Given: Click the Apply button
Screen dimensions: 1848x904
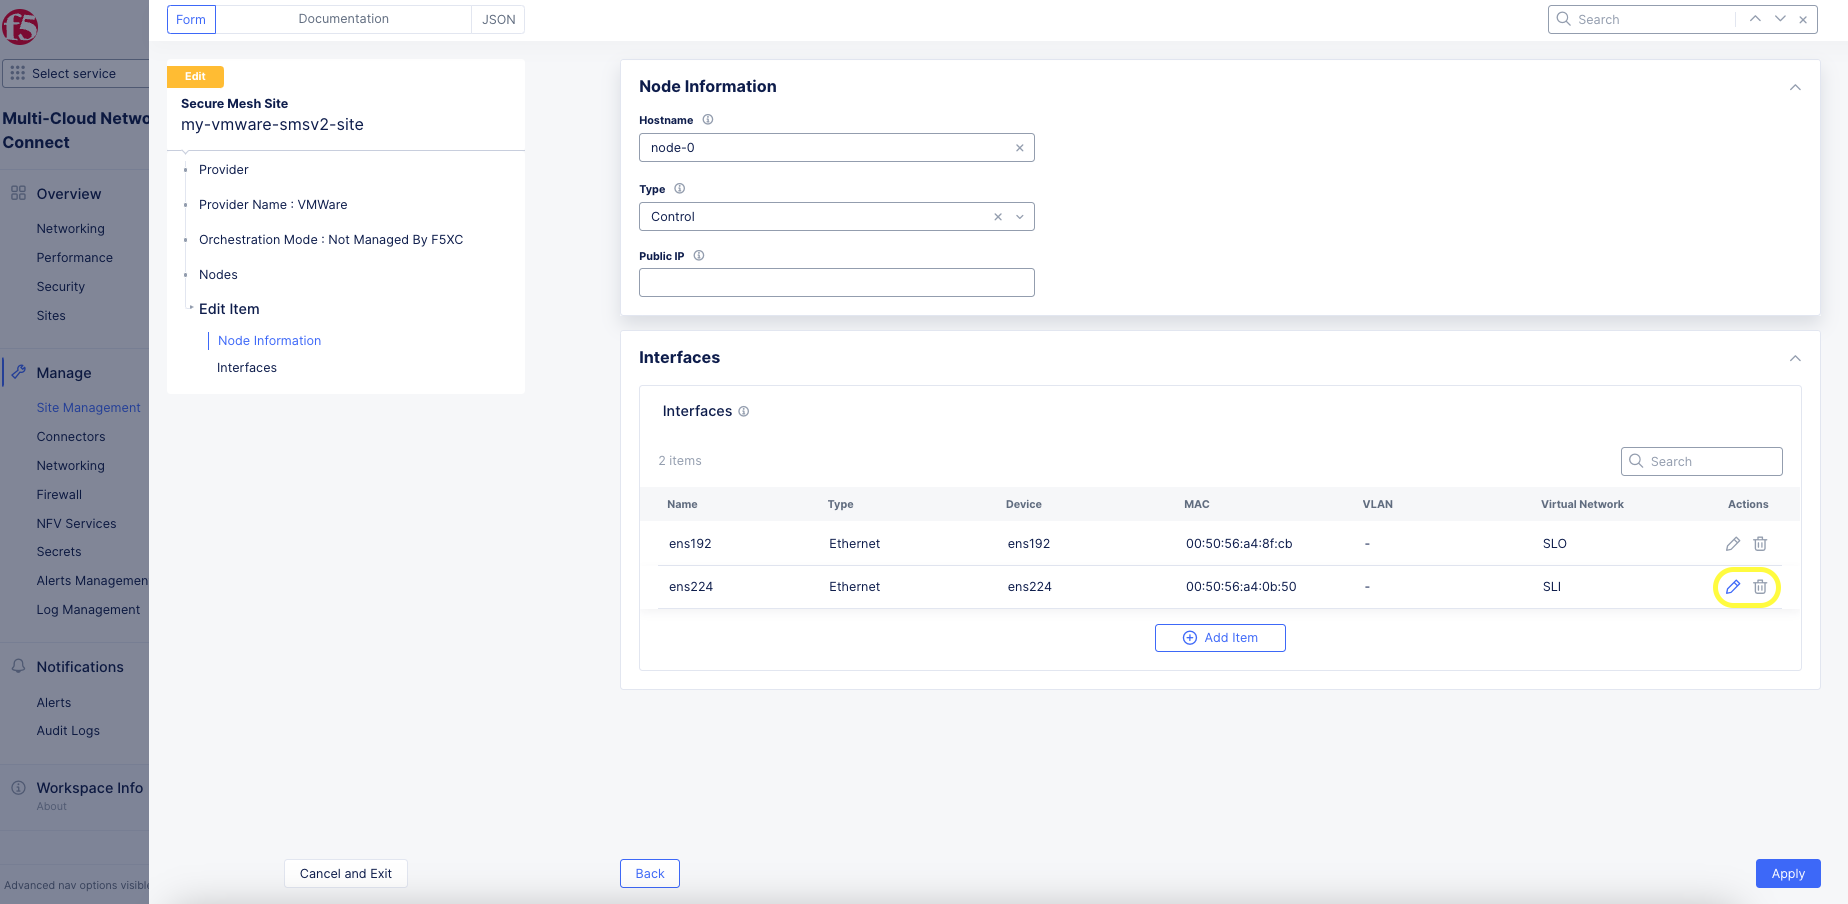Looking at the screenshot, I should click(x=1788, y=873).
